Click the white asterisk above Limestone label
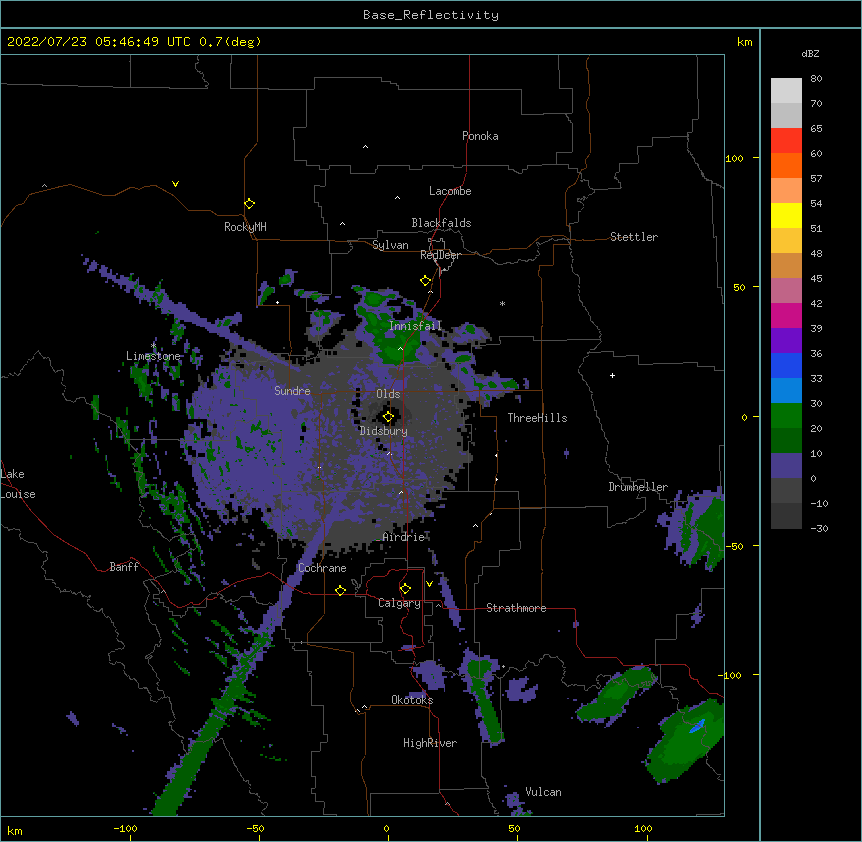862x842 pixels. [x=153, y=346]
